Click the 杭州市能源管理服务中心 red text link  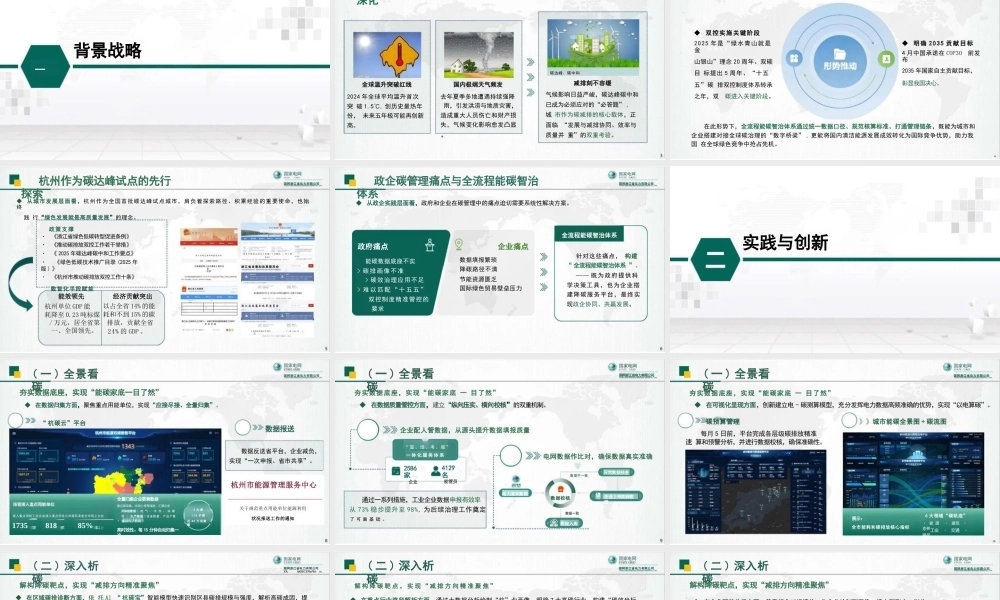click(274, 486)
